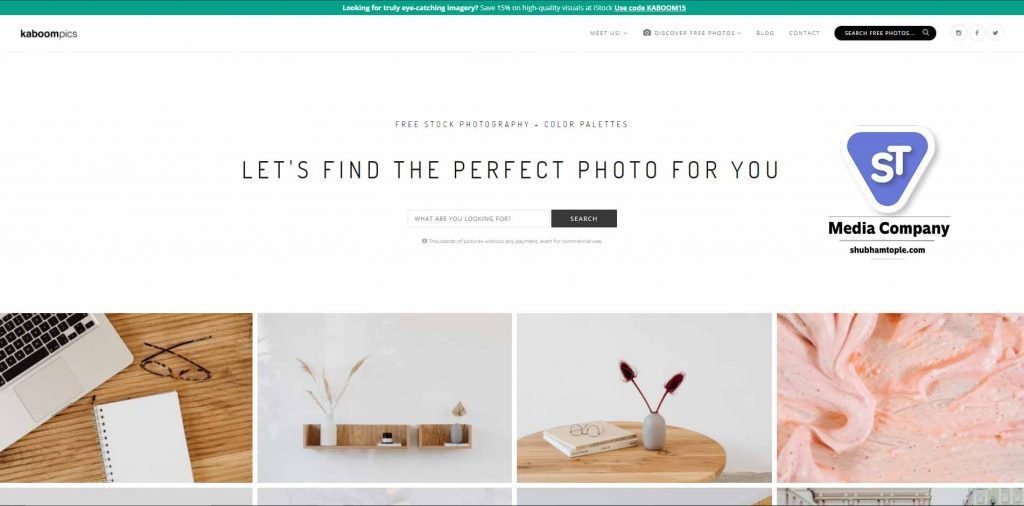Click the Search Free Photos header box

[x=885, y=33]
